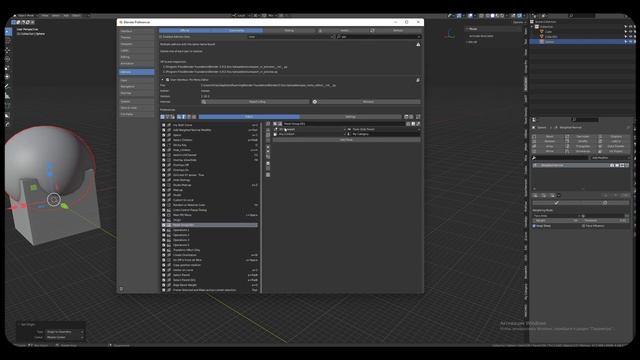Toggle the Pie Menu Editor add-on checkbox
The height and width of the screenshot is (360, 640).
tap(167, 80)
